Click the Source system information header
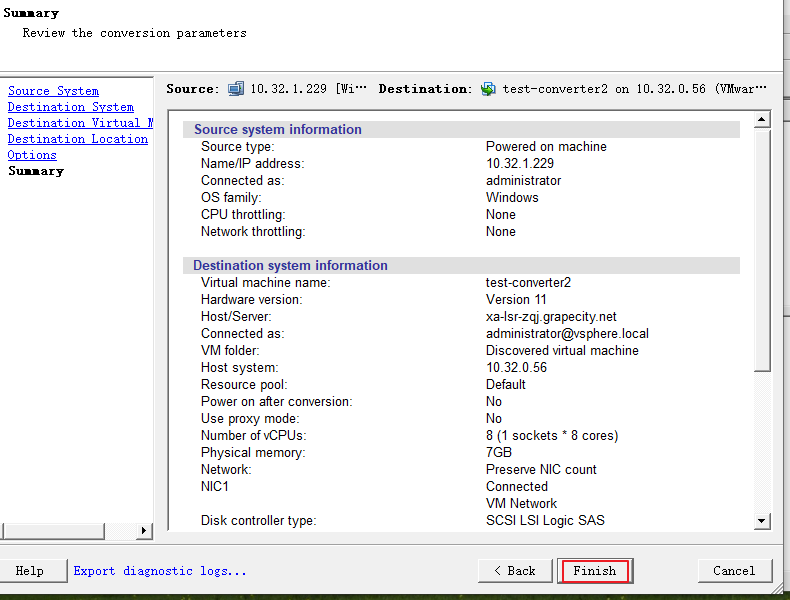 point(278,129)
